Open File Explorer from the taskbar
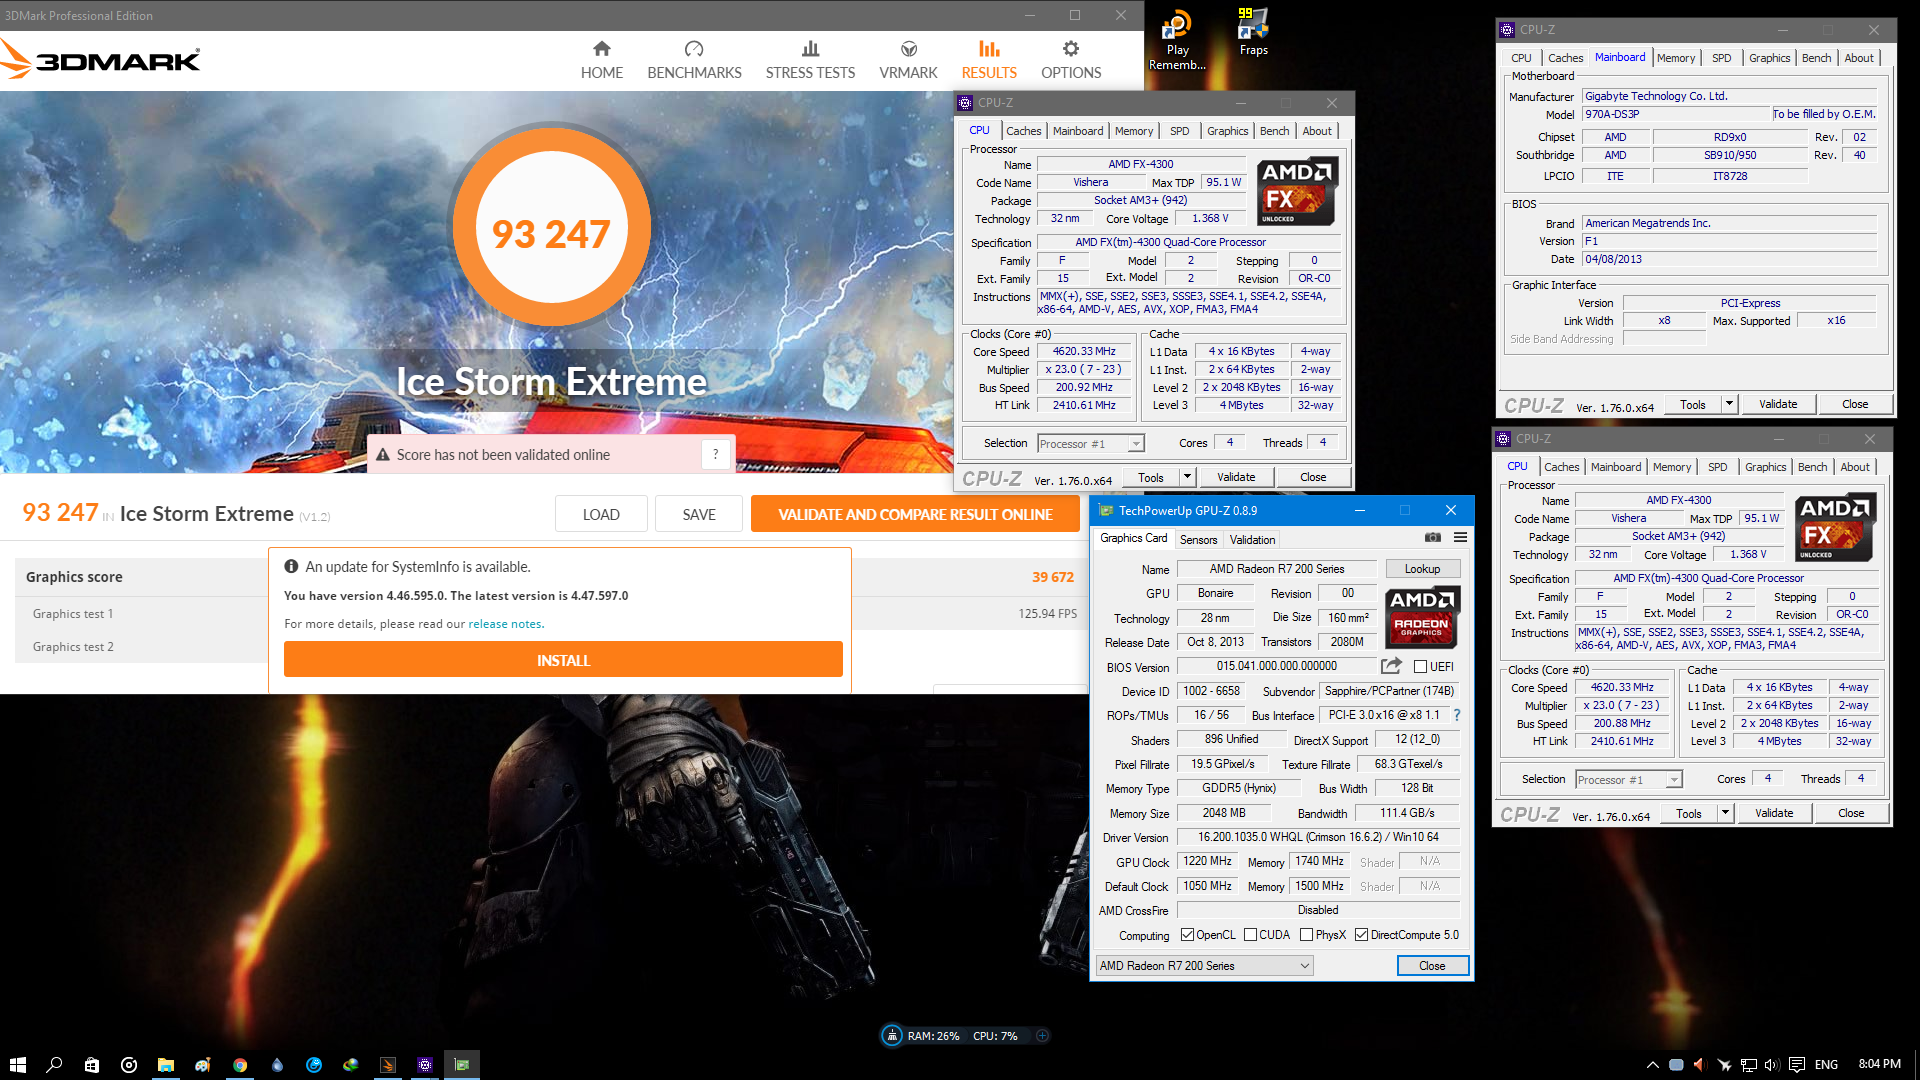1920x1080 pixels. (x=166, y=1065)
